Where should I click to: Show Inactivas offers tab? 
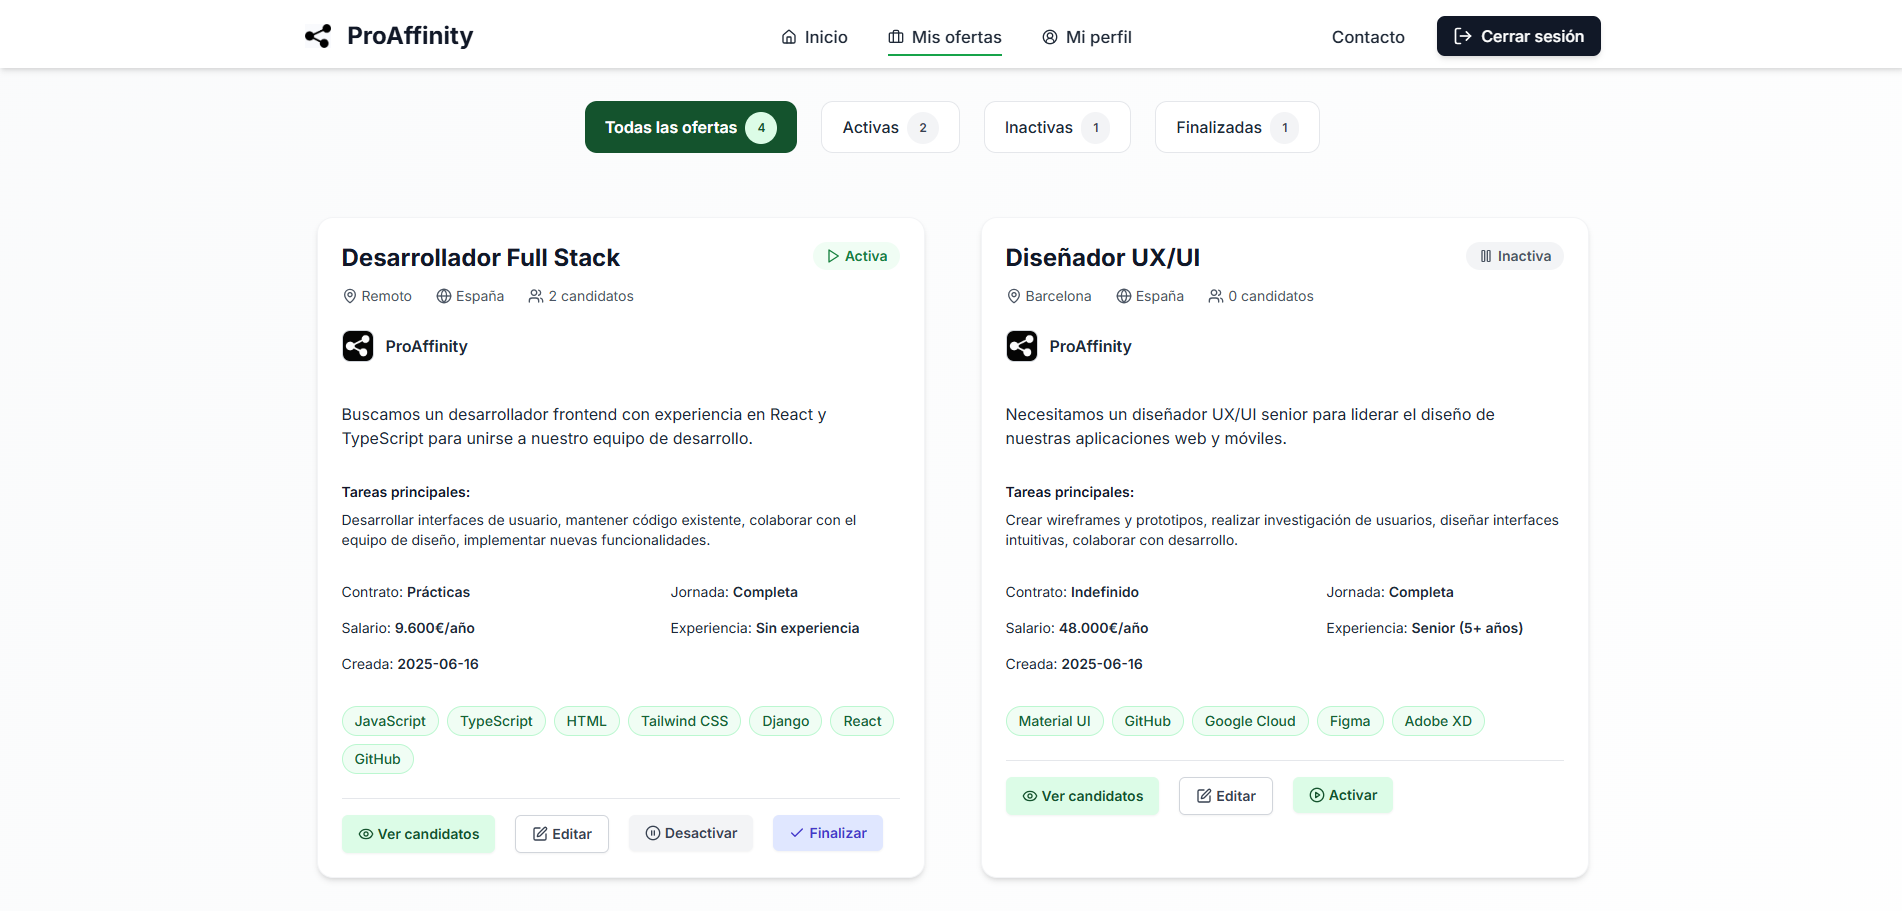1056,127
